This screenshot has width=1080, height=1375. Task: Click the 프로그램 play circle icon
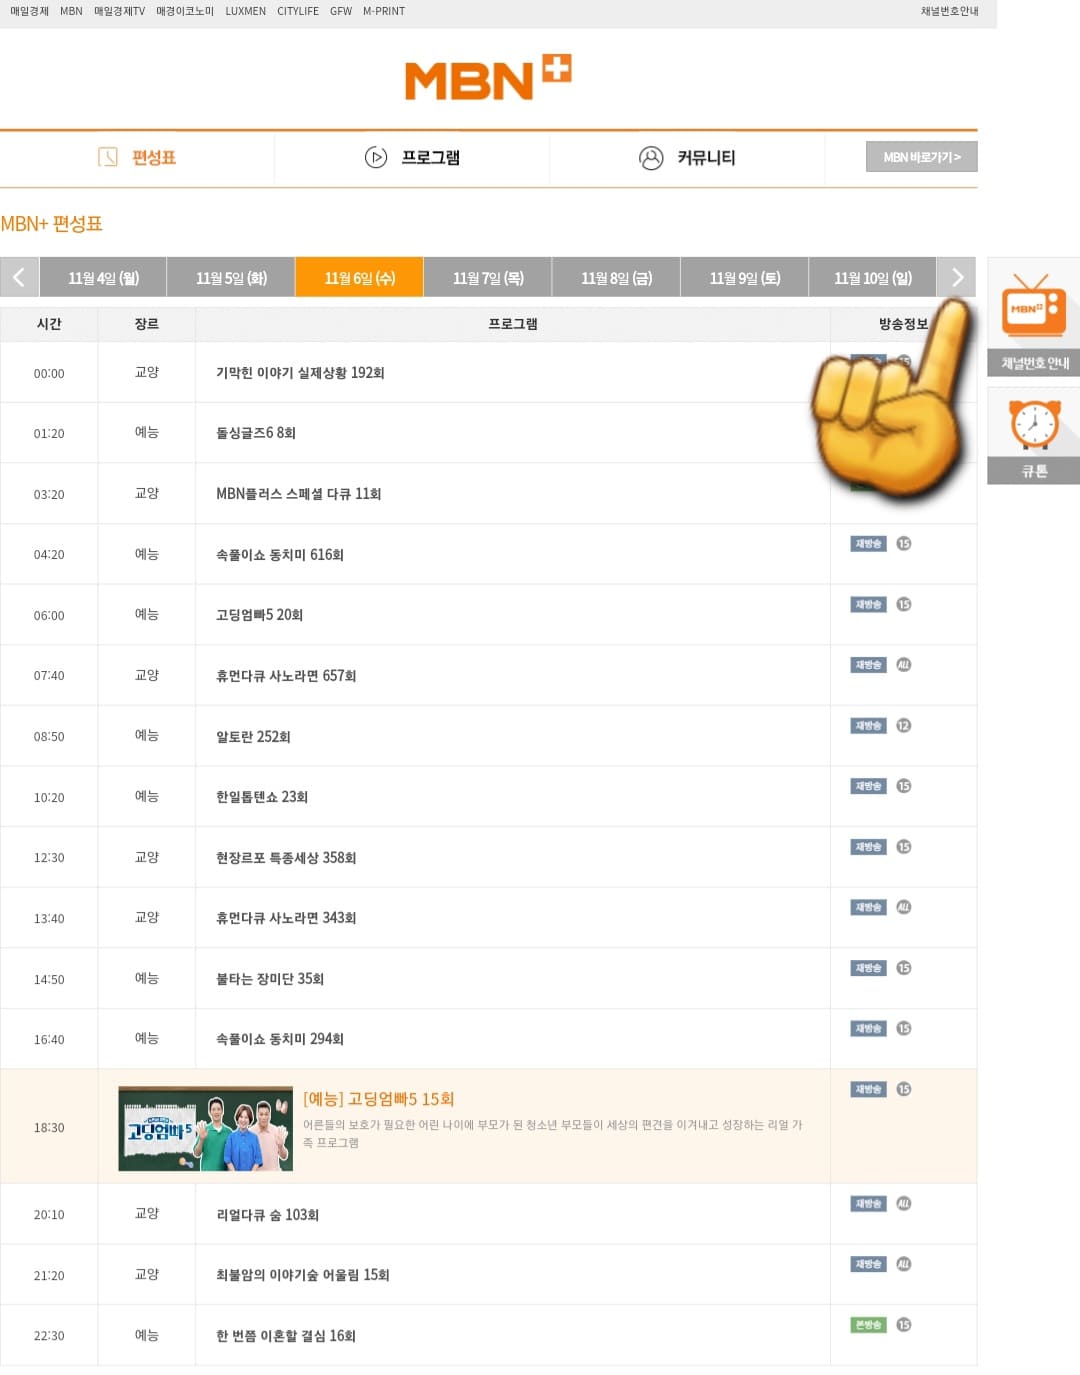(375, 158)
